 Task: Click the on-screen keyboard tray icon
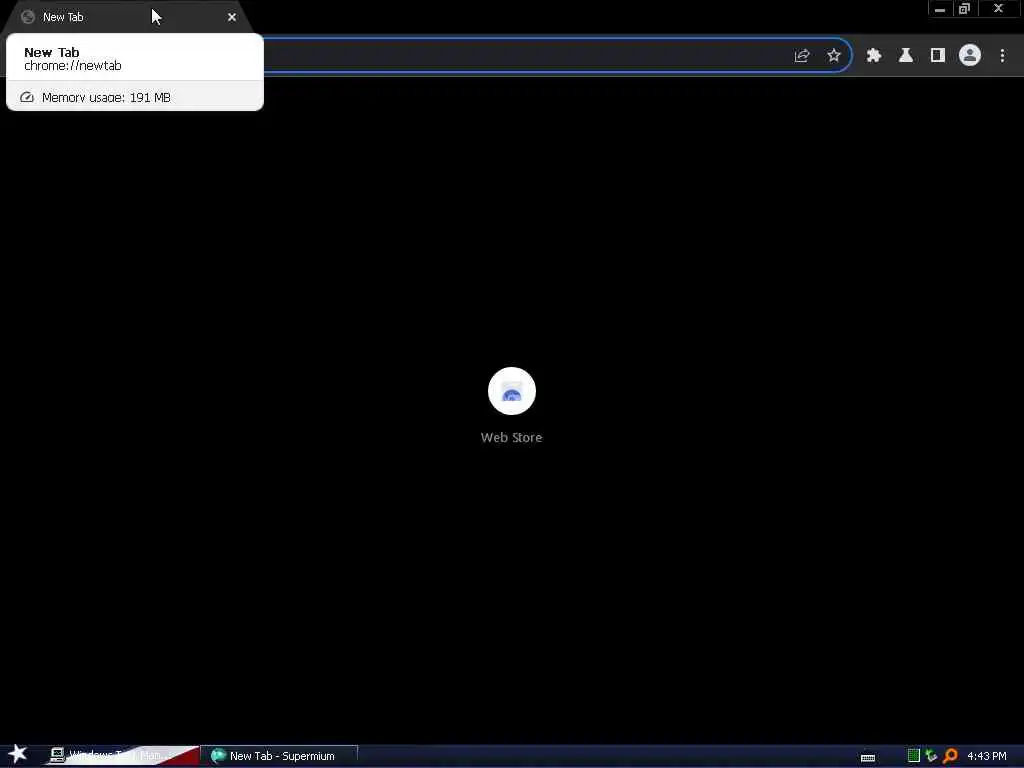pyautogui.click(x=867, y=757)
